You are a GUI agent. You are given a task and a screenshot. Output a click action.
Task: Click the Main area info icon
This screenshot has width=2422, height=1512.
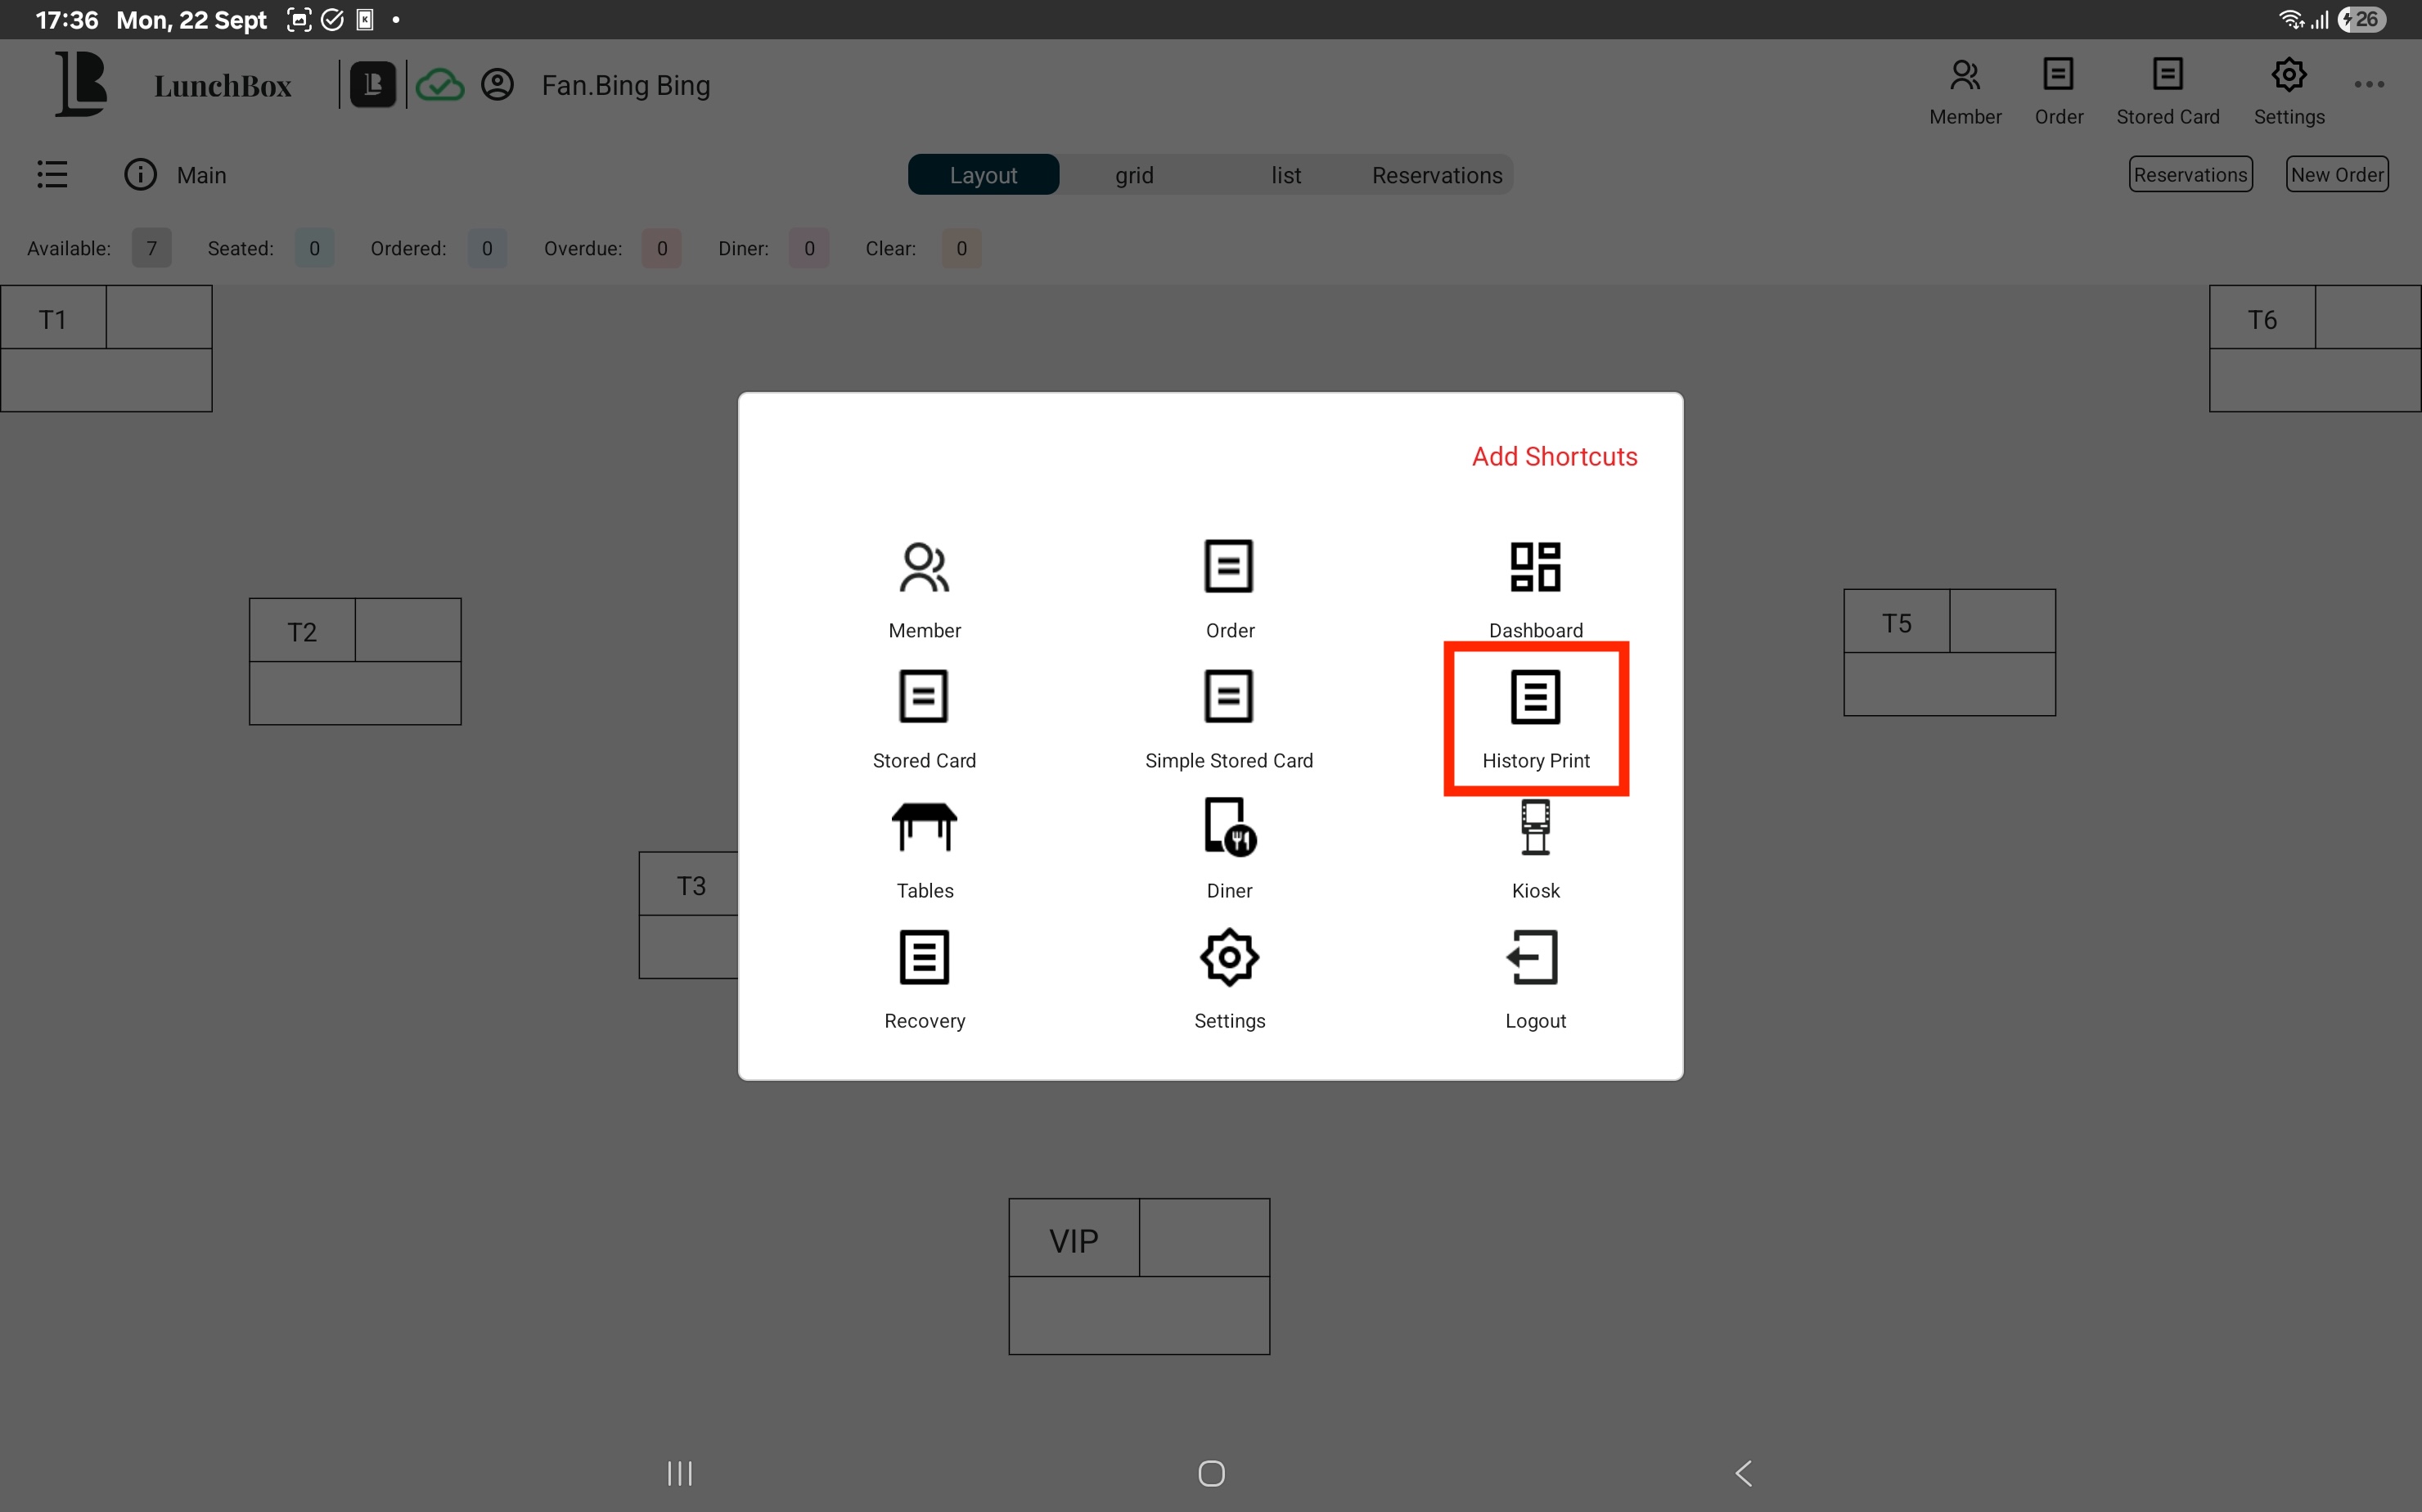pos(140,175)
